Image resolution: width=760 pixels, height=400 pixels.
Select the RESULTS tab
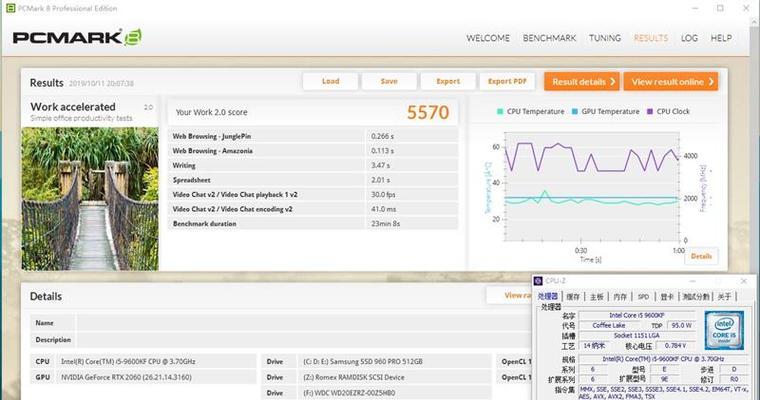coord(651,38)
